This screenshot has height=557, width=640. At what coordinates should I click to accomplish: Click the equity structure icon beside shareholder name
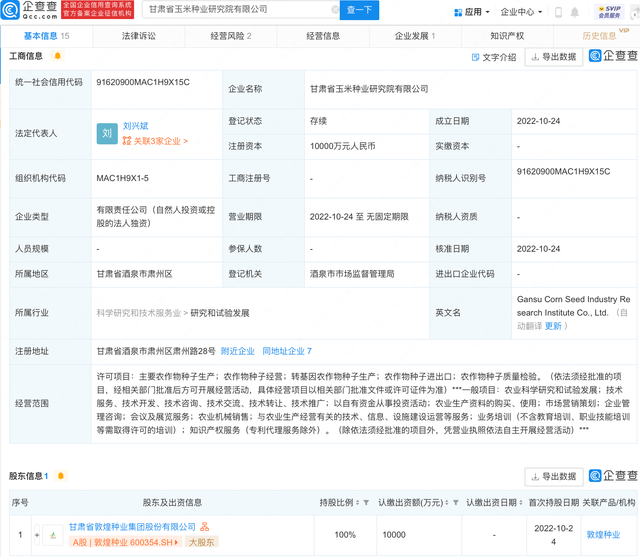click(205, 526)
